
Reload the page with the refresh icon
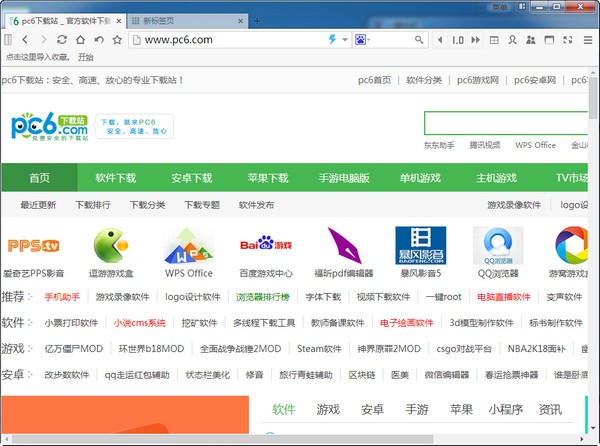62,40
